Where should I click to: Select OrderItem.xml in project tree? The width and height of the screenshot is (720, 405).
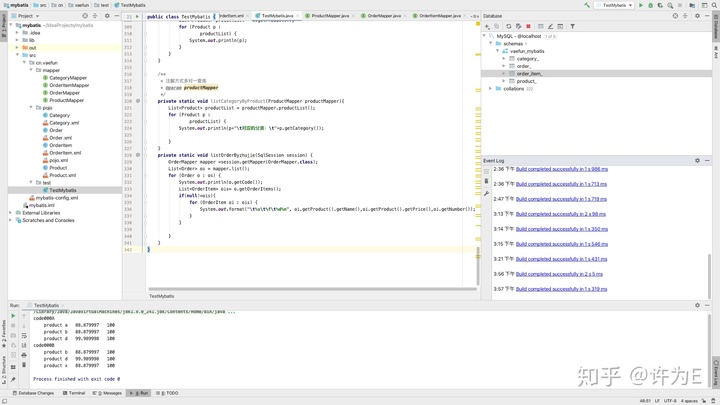point(65,152)
